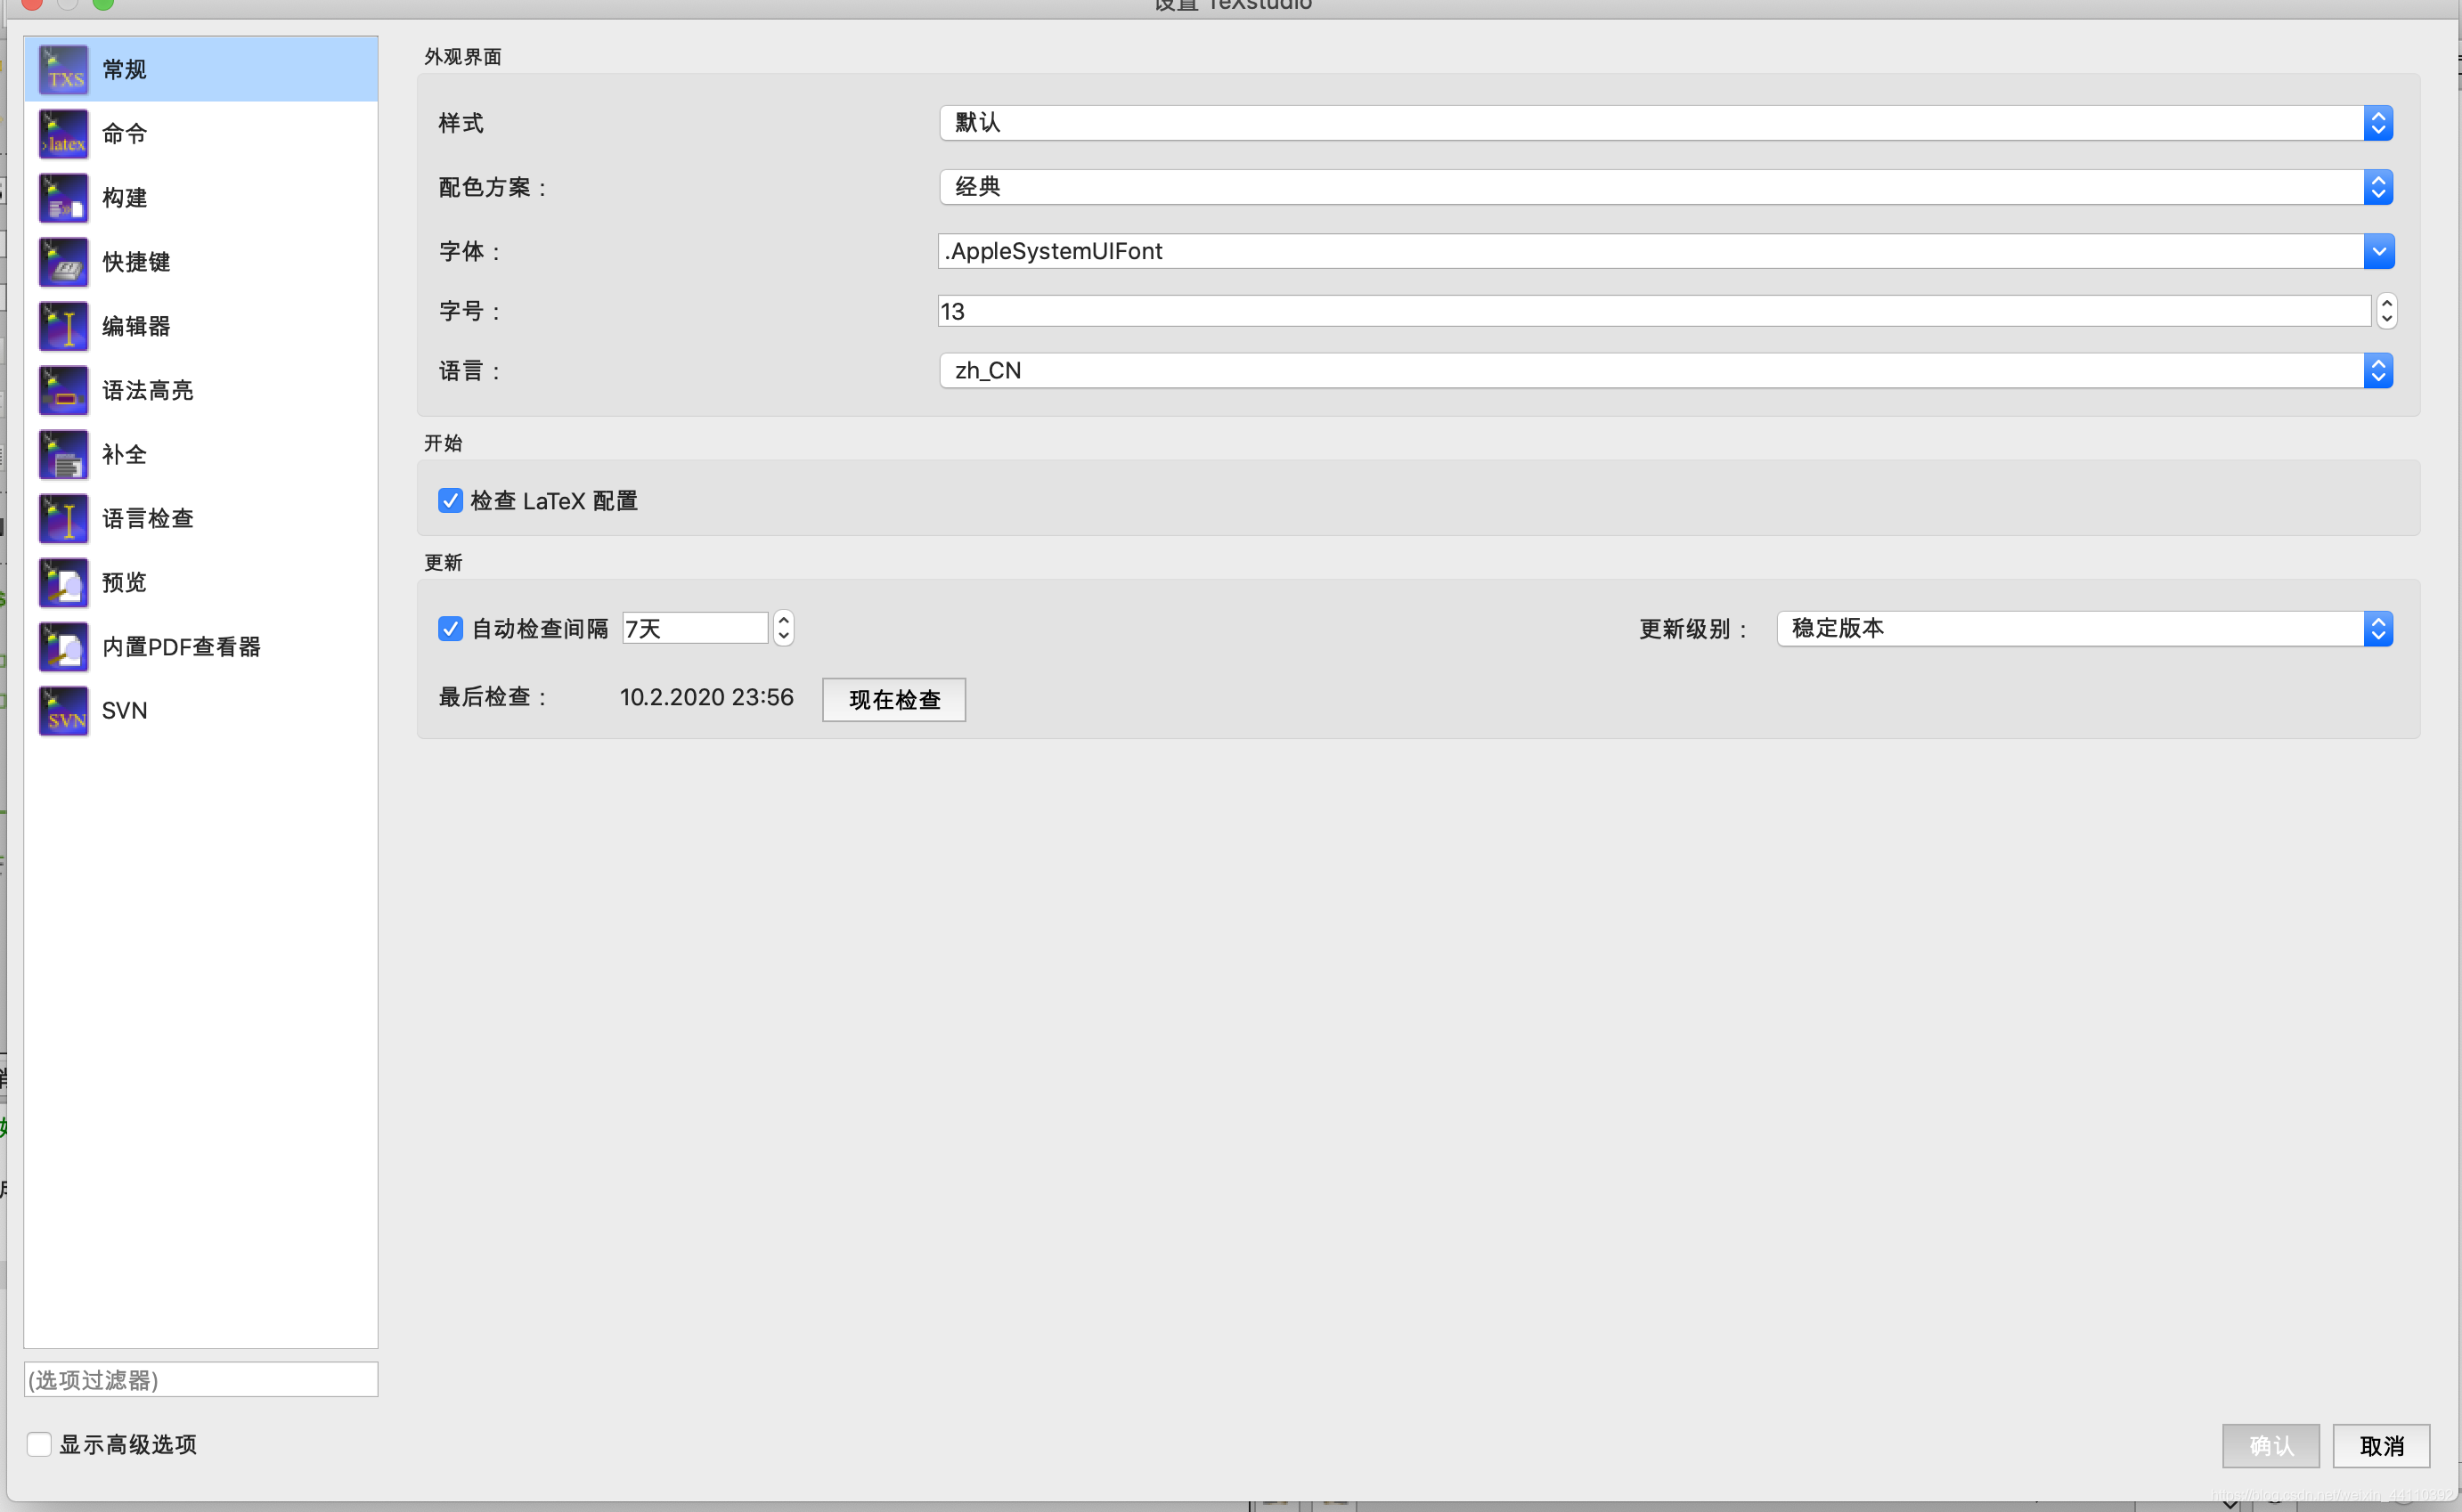Click the 现在检查 button

(894, 699)
